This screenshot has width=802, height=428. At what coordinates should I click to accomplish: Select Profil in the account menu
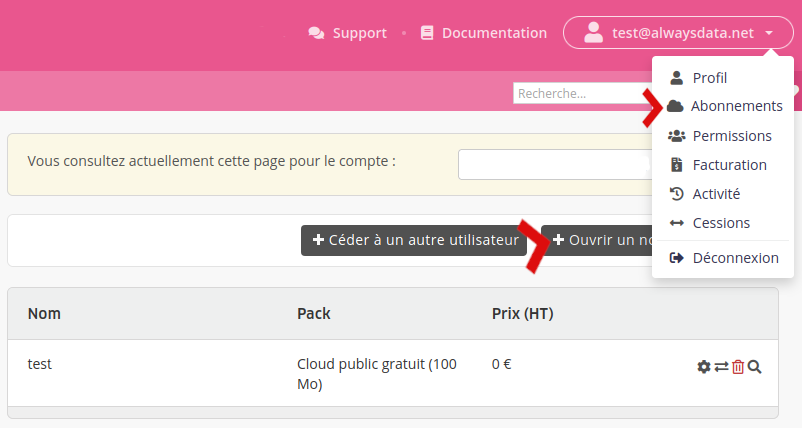pos(709,78)
